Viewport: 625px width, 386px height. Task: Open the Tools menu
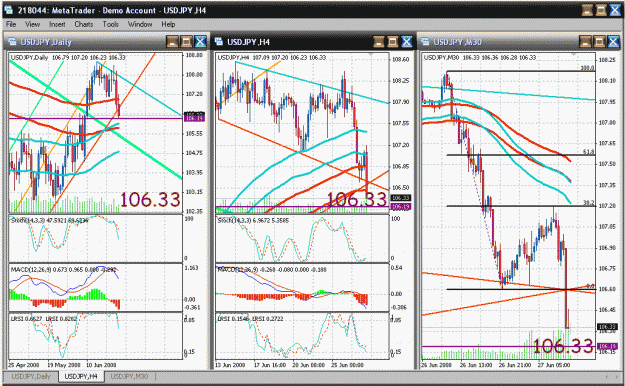click(110, 24)
